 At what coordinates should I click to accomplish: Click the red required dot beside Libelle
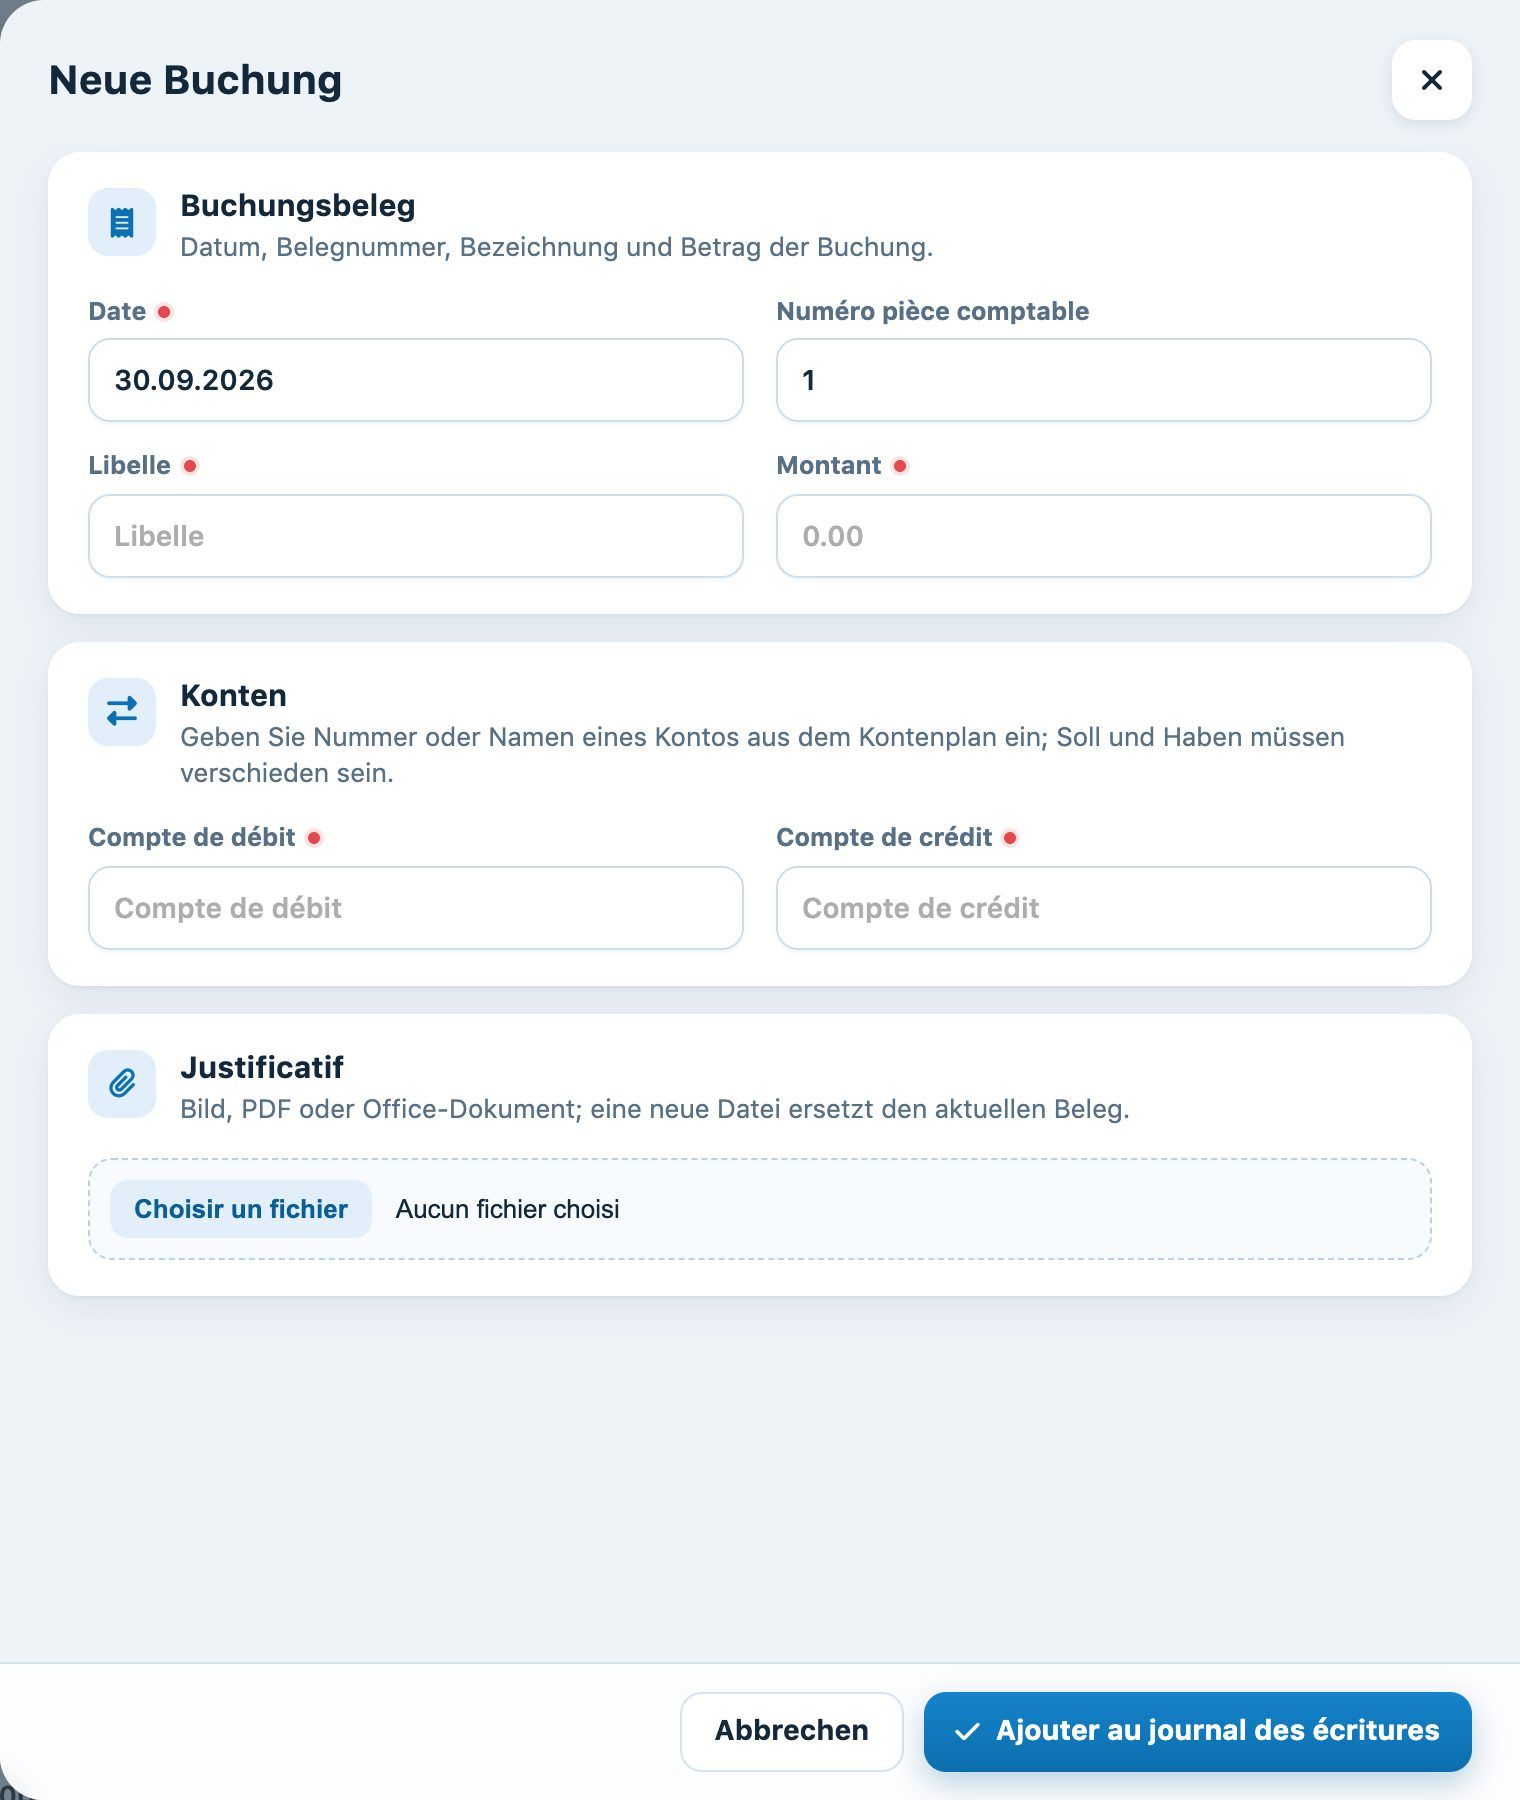click(x=190, y=466)
